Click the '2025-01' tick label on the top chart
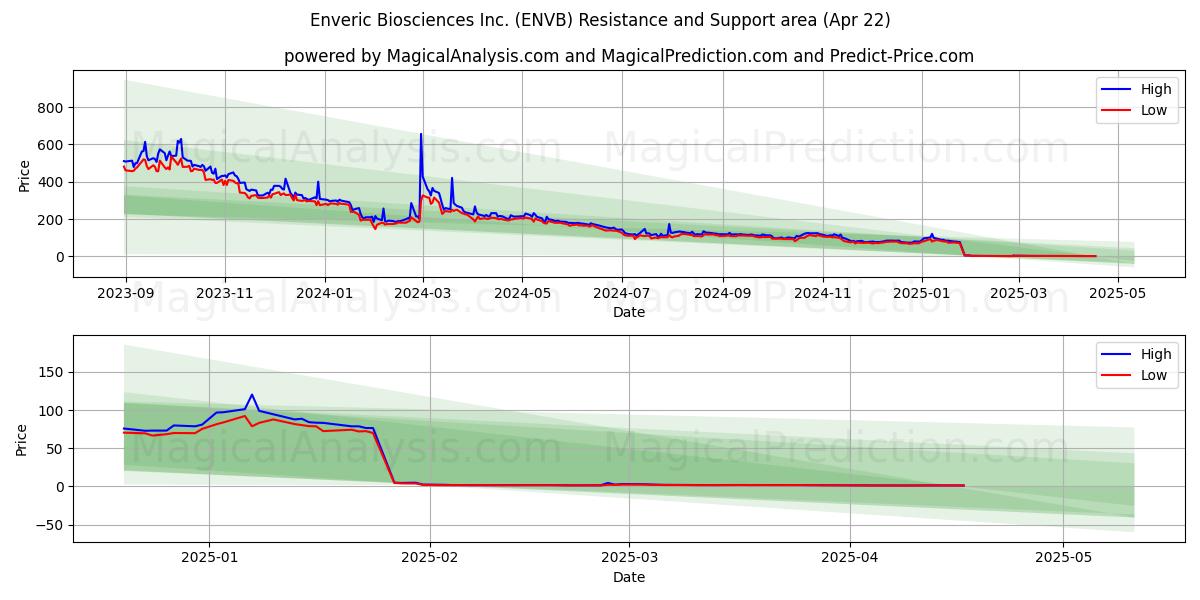This screenshot has height=600, width=1200. click(x=921, y=294)
